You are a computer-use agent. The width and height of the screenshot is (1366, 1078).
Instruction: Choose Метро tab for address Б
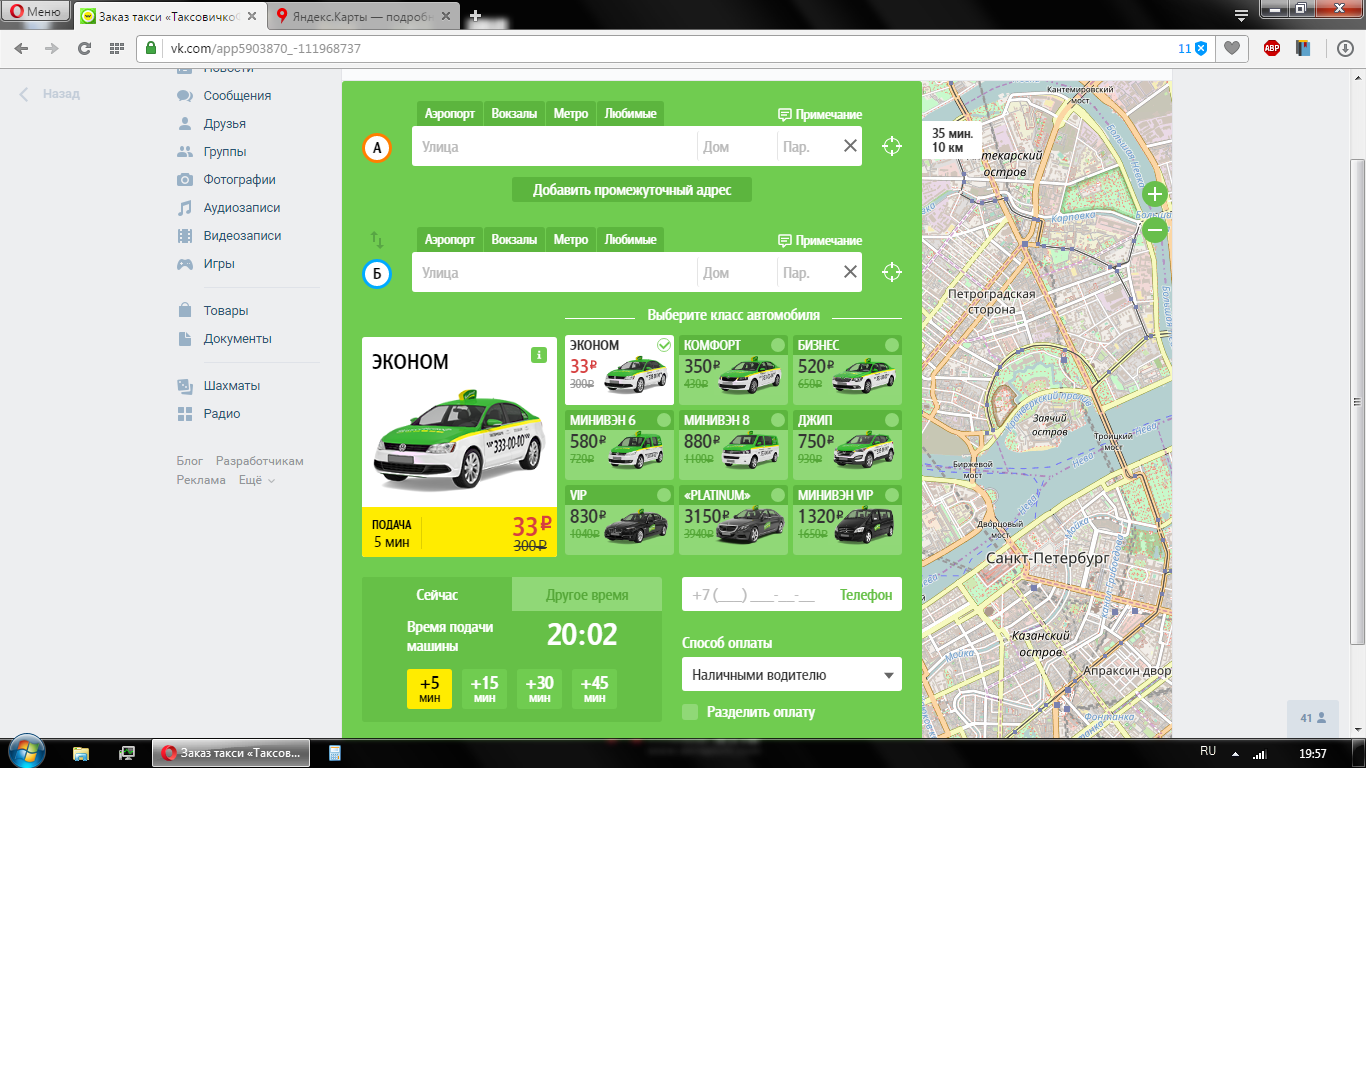click(571, 240)
